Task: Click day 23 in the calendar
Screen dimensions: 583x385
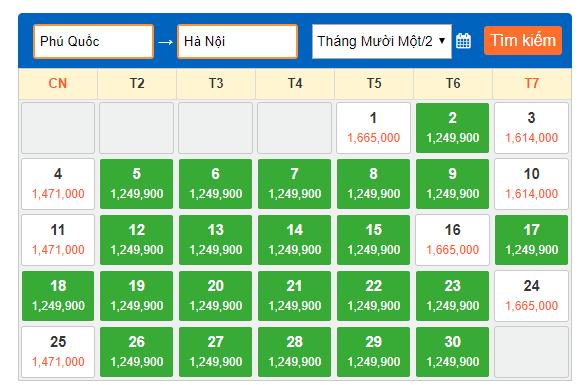Action: (452, 296)
